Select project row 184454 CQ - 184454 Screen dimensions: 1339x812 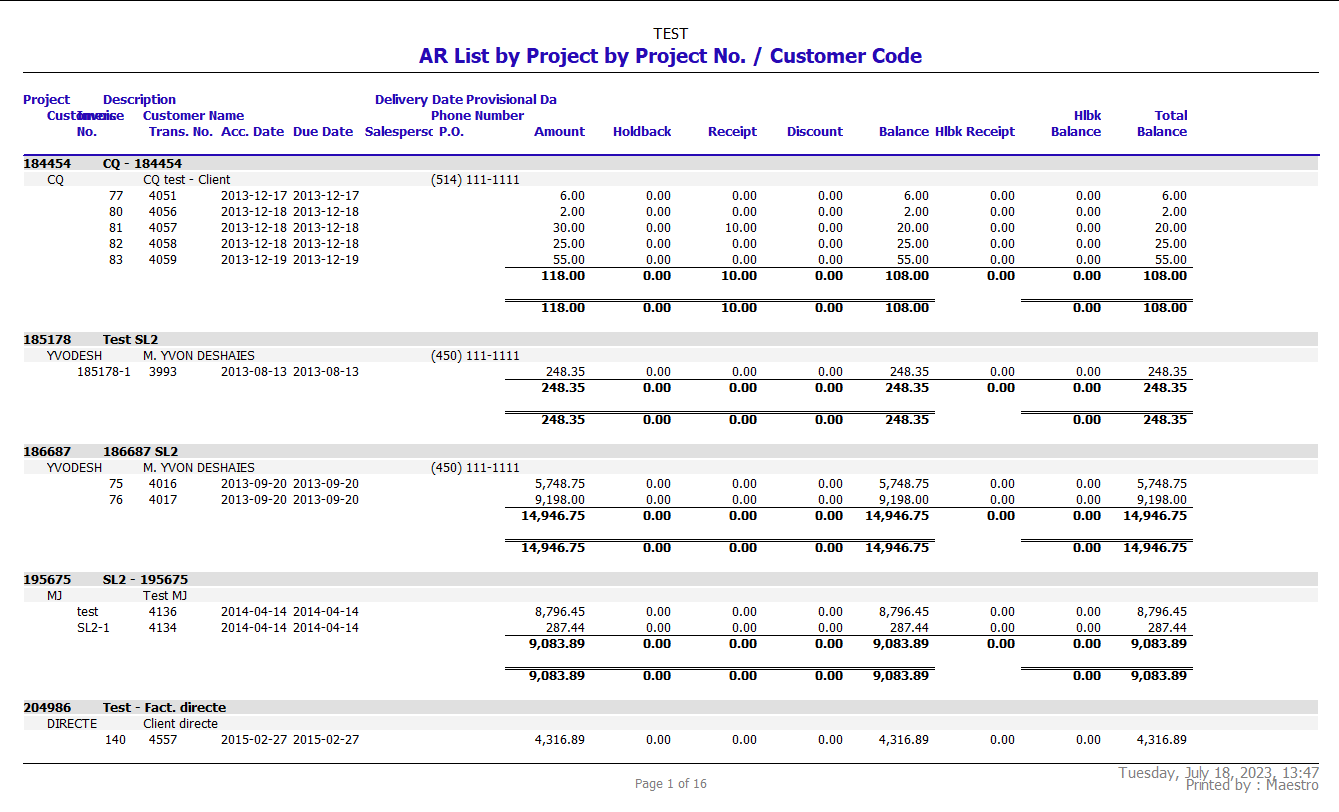click(x=102, y=164)
